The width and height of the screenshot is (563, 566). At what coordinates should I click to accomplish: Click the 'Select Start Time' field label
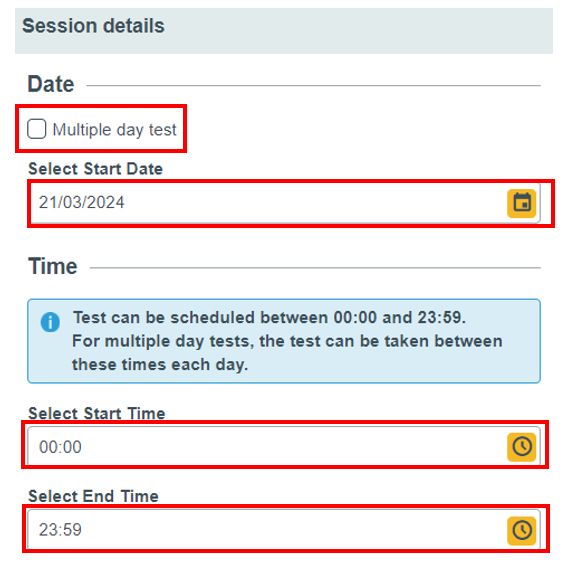coord(97,413)
